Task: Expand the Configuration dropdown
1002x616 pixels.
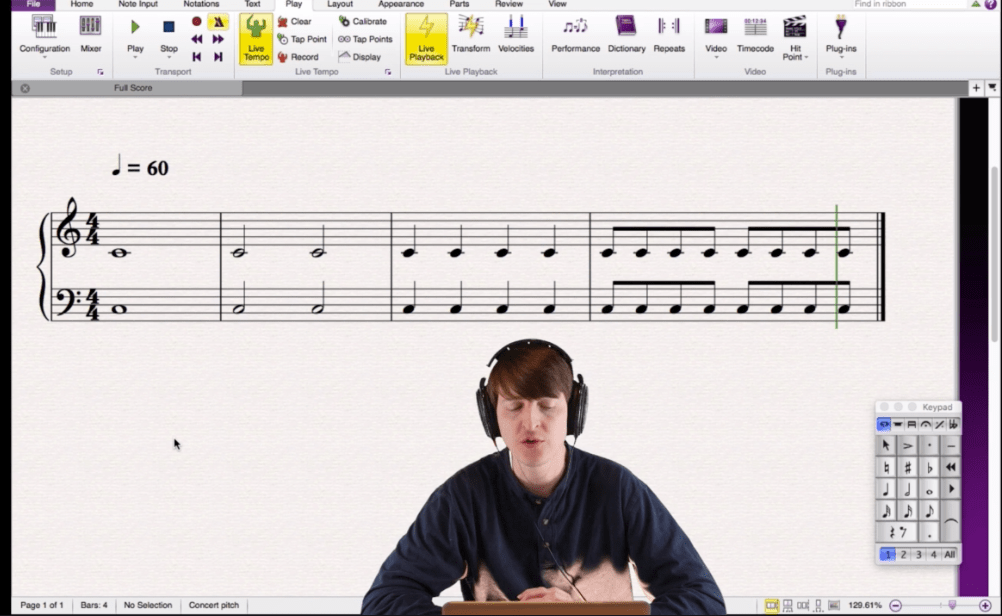Action: [44, 57]
